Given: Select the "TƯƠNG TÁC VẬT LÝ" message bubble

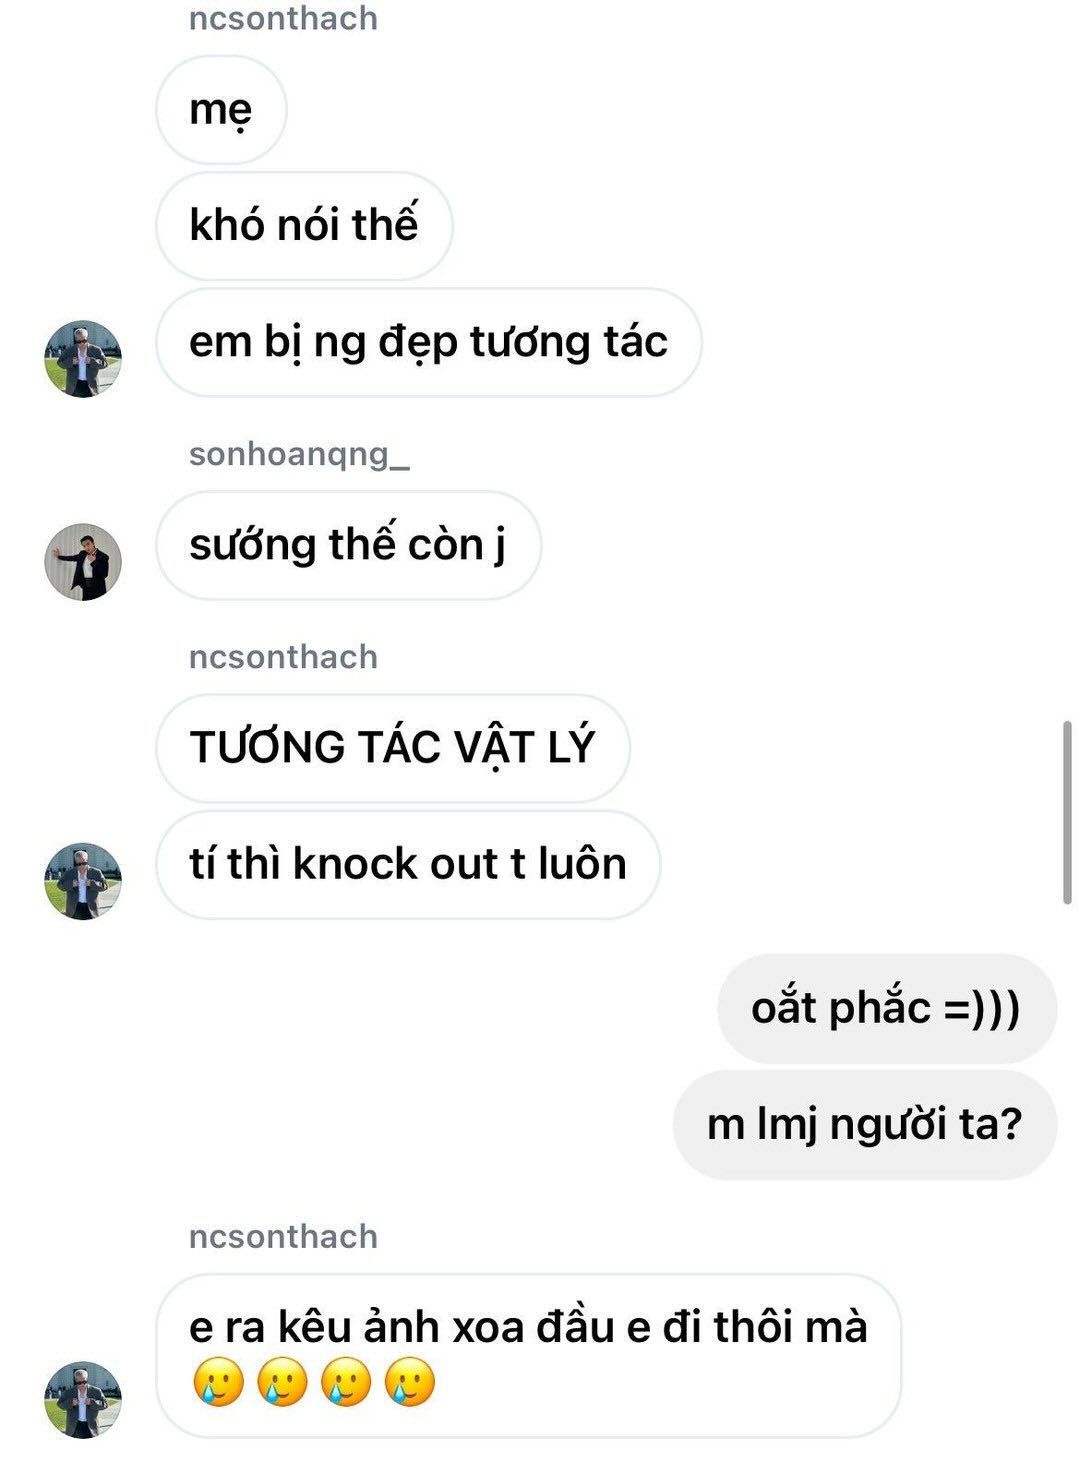Looking at the screenshot, I should coord(393,748).
